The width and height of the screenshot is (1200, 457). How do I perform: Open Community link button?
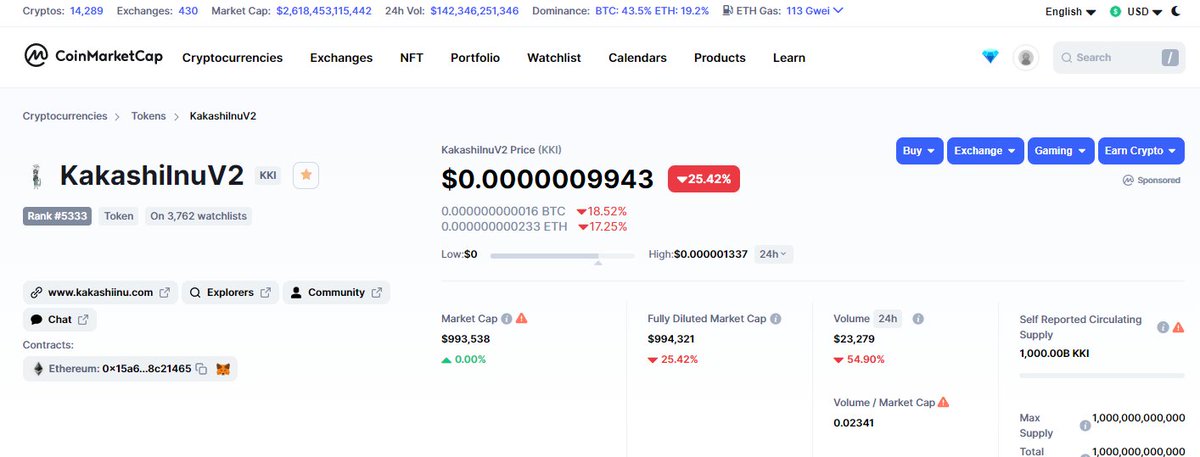tap(336, 293)
